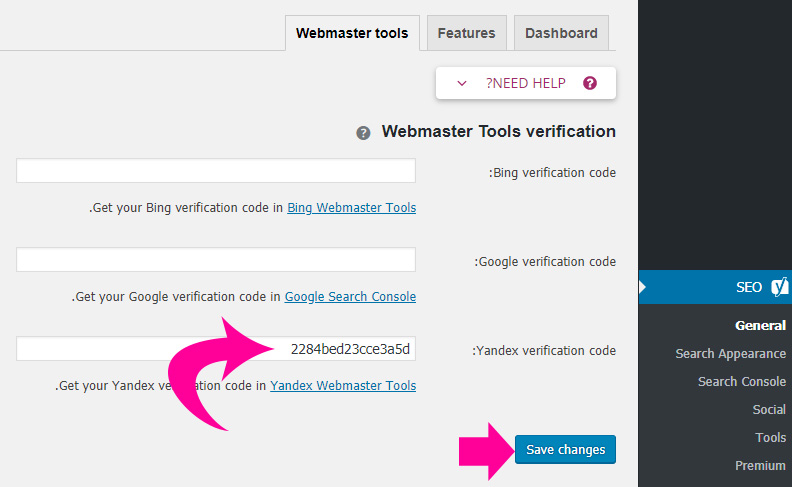Click the Bing verification code field

click(x=216, y=171)
